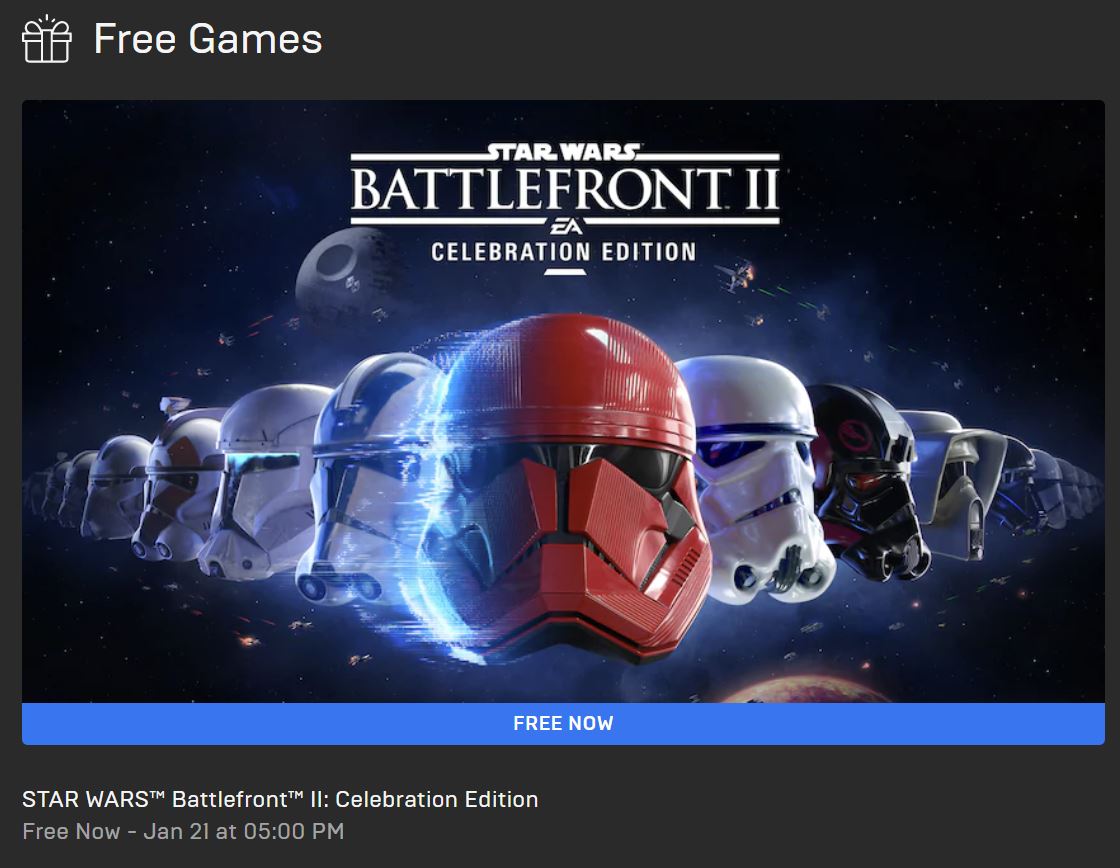Click the Free Now - Jan 21 date text

183,831
